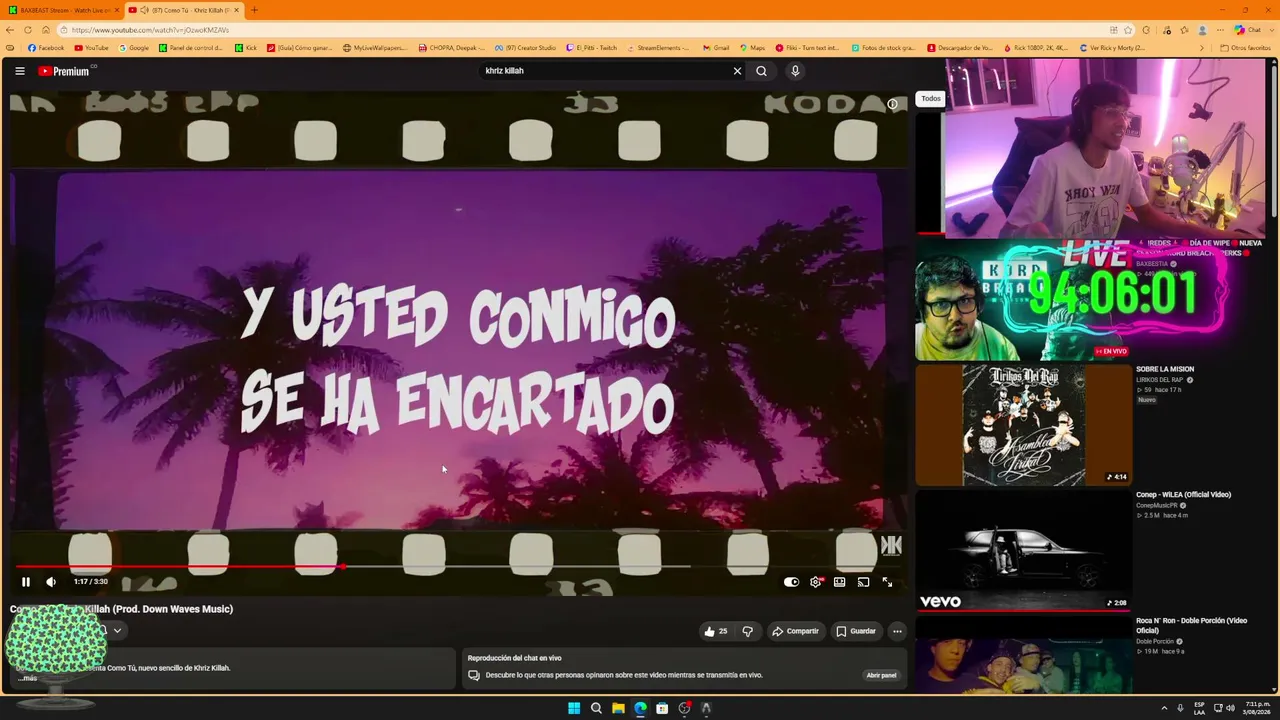Open File Explorer from the taskbar

[618, 708]
